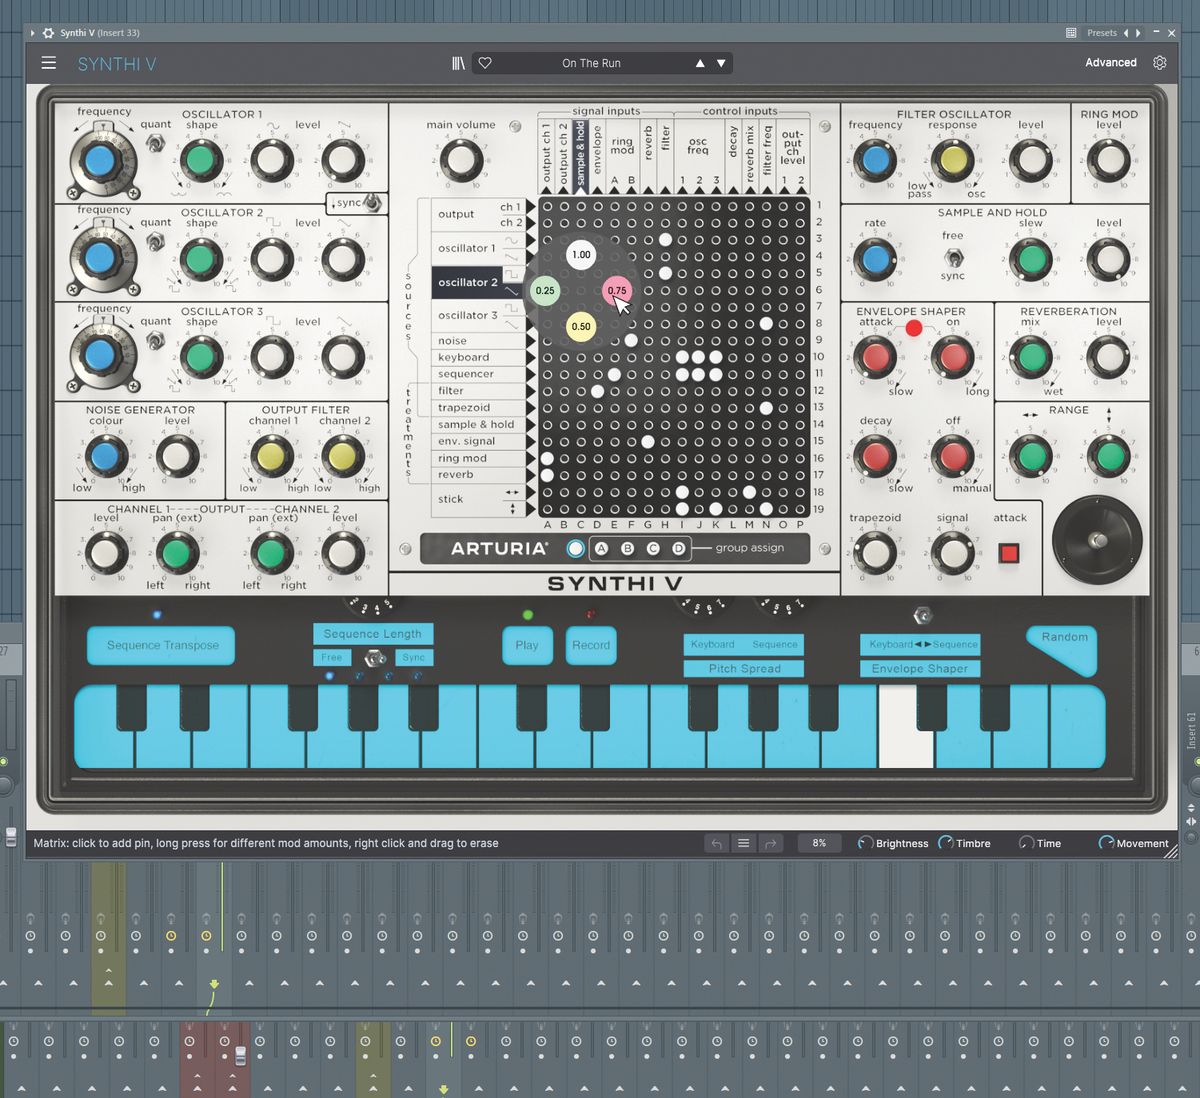Click Envelope Shaper red attack knob

pos(876,356)
